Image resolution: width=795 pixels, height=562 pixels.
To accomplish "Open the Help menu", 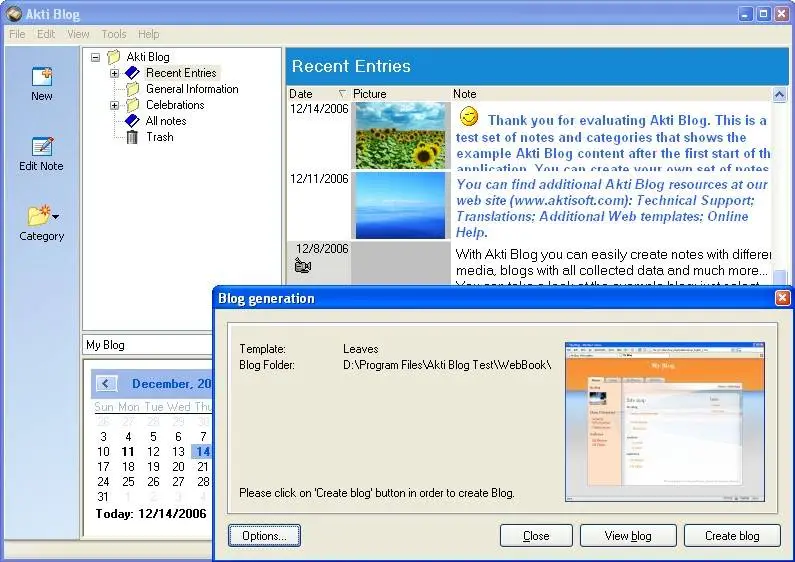I will [x=149, y=34].
